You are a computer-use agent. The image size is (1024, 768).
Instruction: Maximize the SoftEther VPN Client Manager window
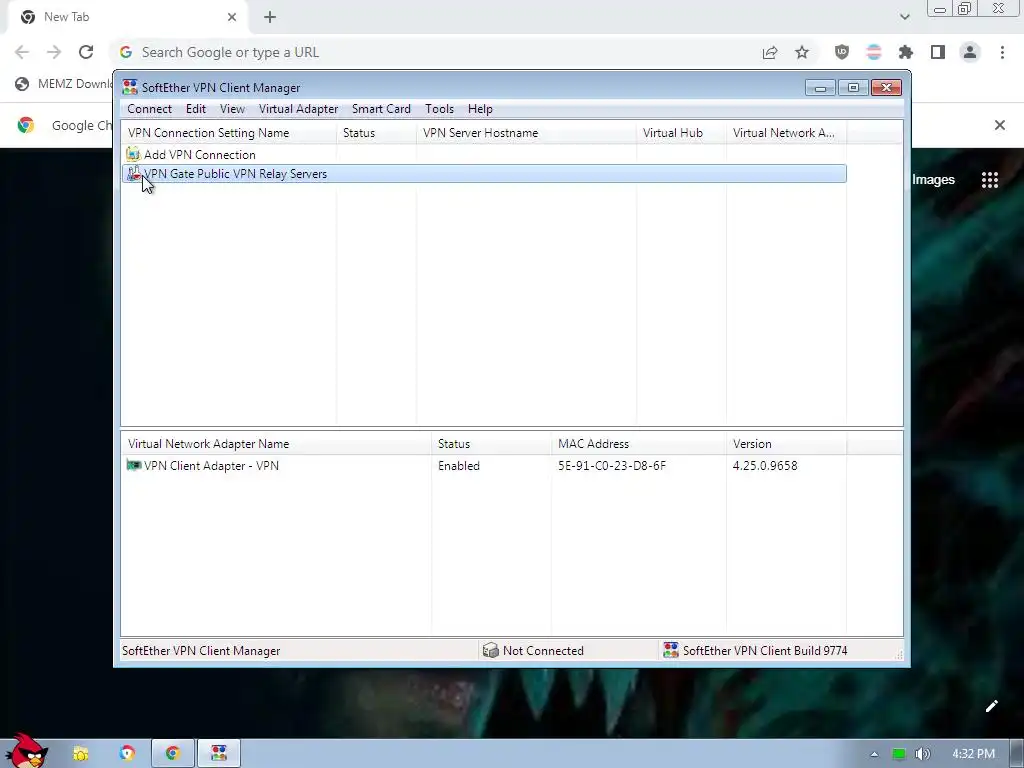(x=853, y=88)
